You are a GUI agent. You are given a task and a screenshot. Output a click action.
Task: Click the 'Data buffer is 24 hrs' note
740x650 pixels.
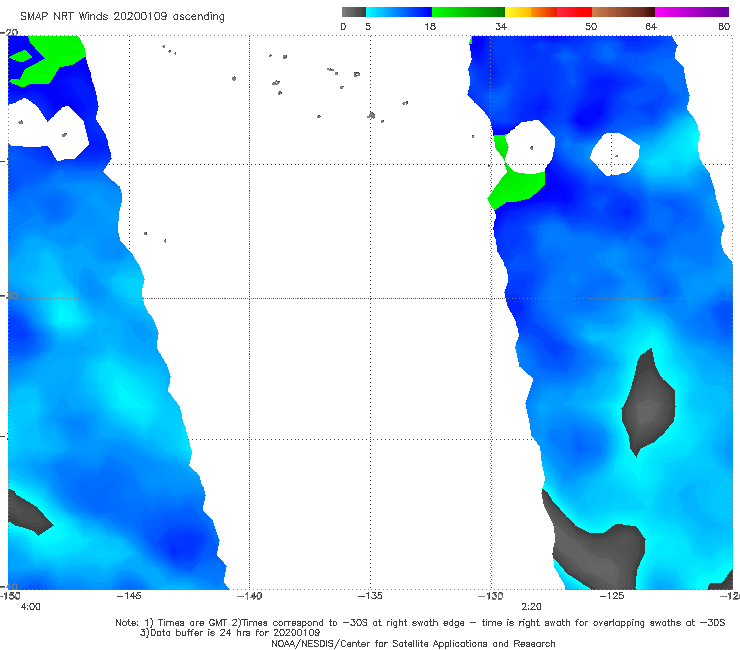(x=230, y=633)
